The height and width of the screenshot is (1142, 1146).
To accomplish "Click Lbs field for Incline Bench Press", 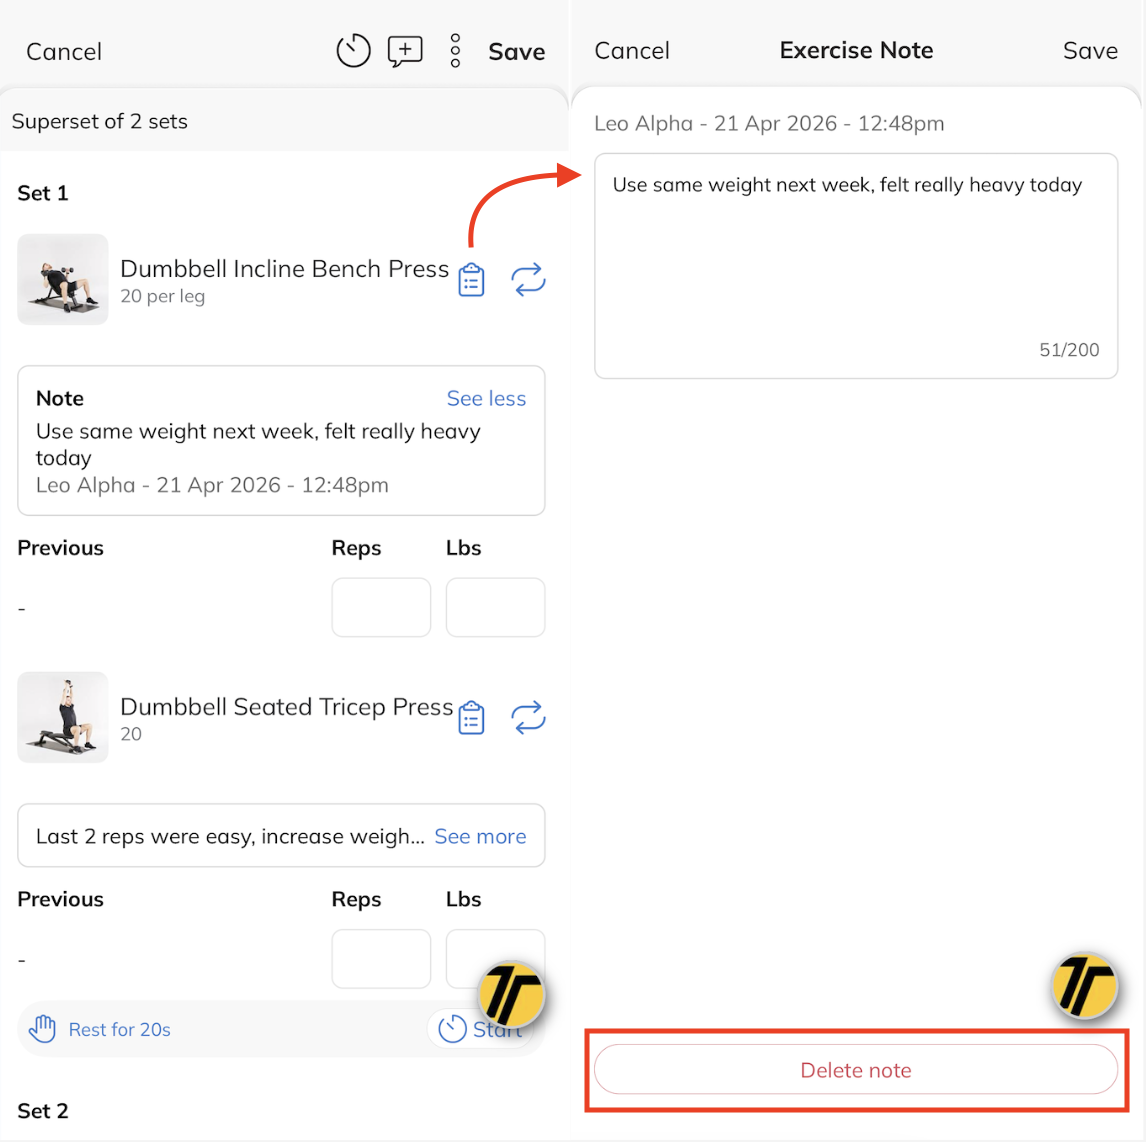I will [x=495, y=607].
